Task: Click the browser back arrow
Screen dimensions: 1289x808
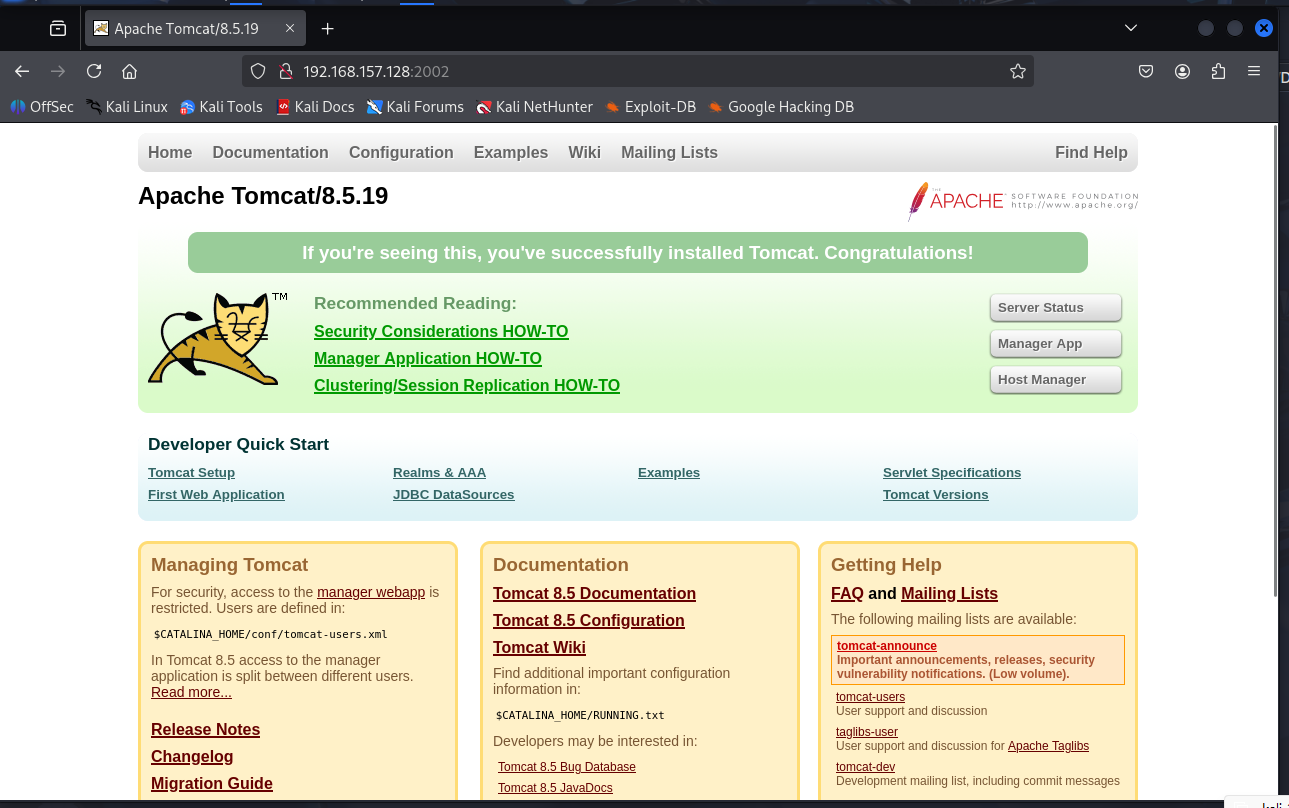Action: tap(22, 71)
